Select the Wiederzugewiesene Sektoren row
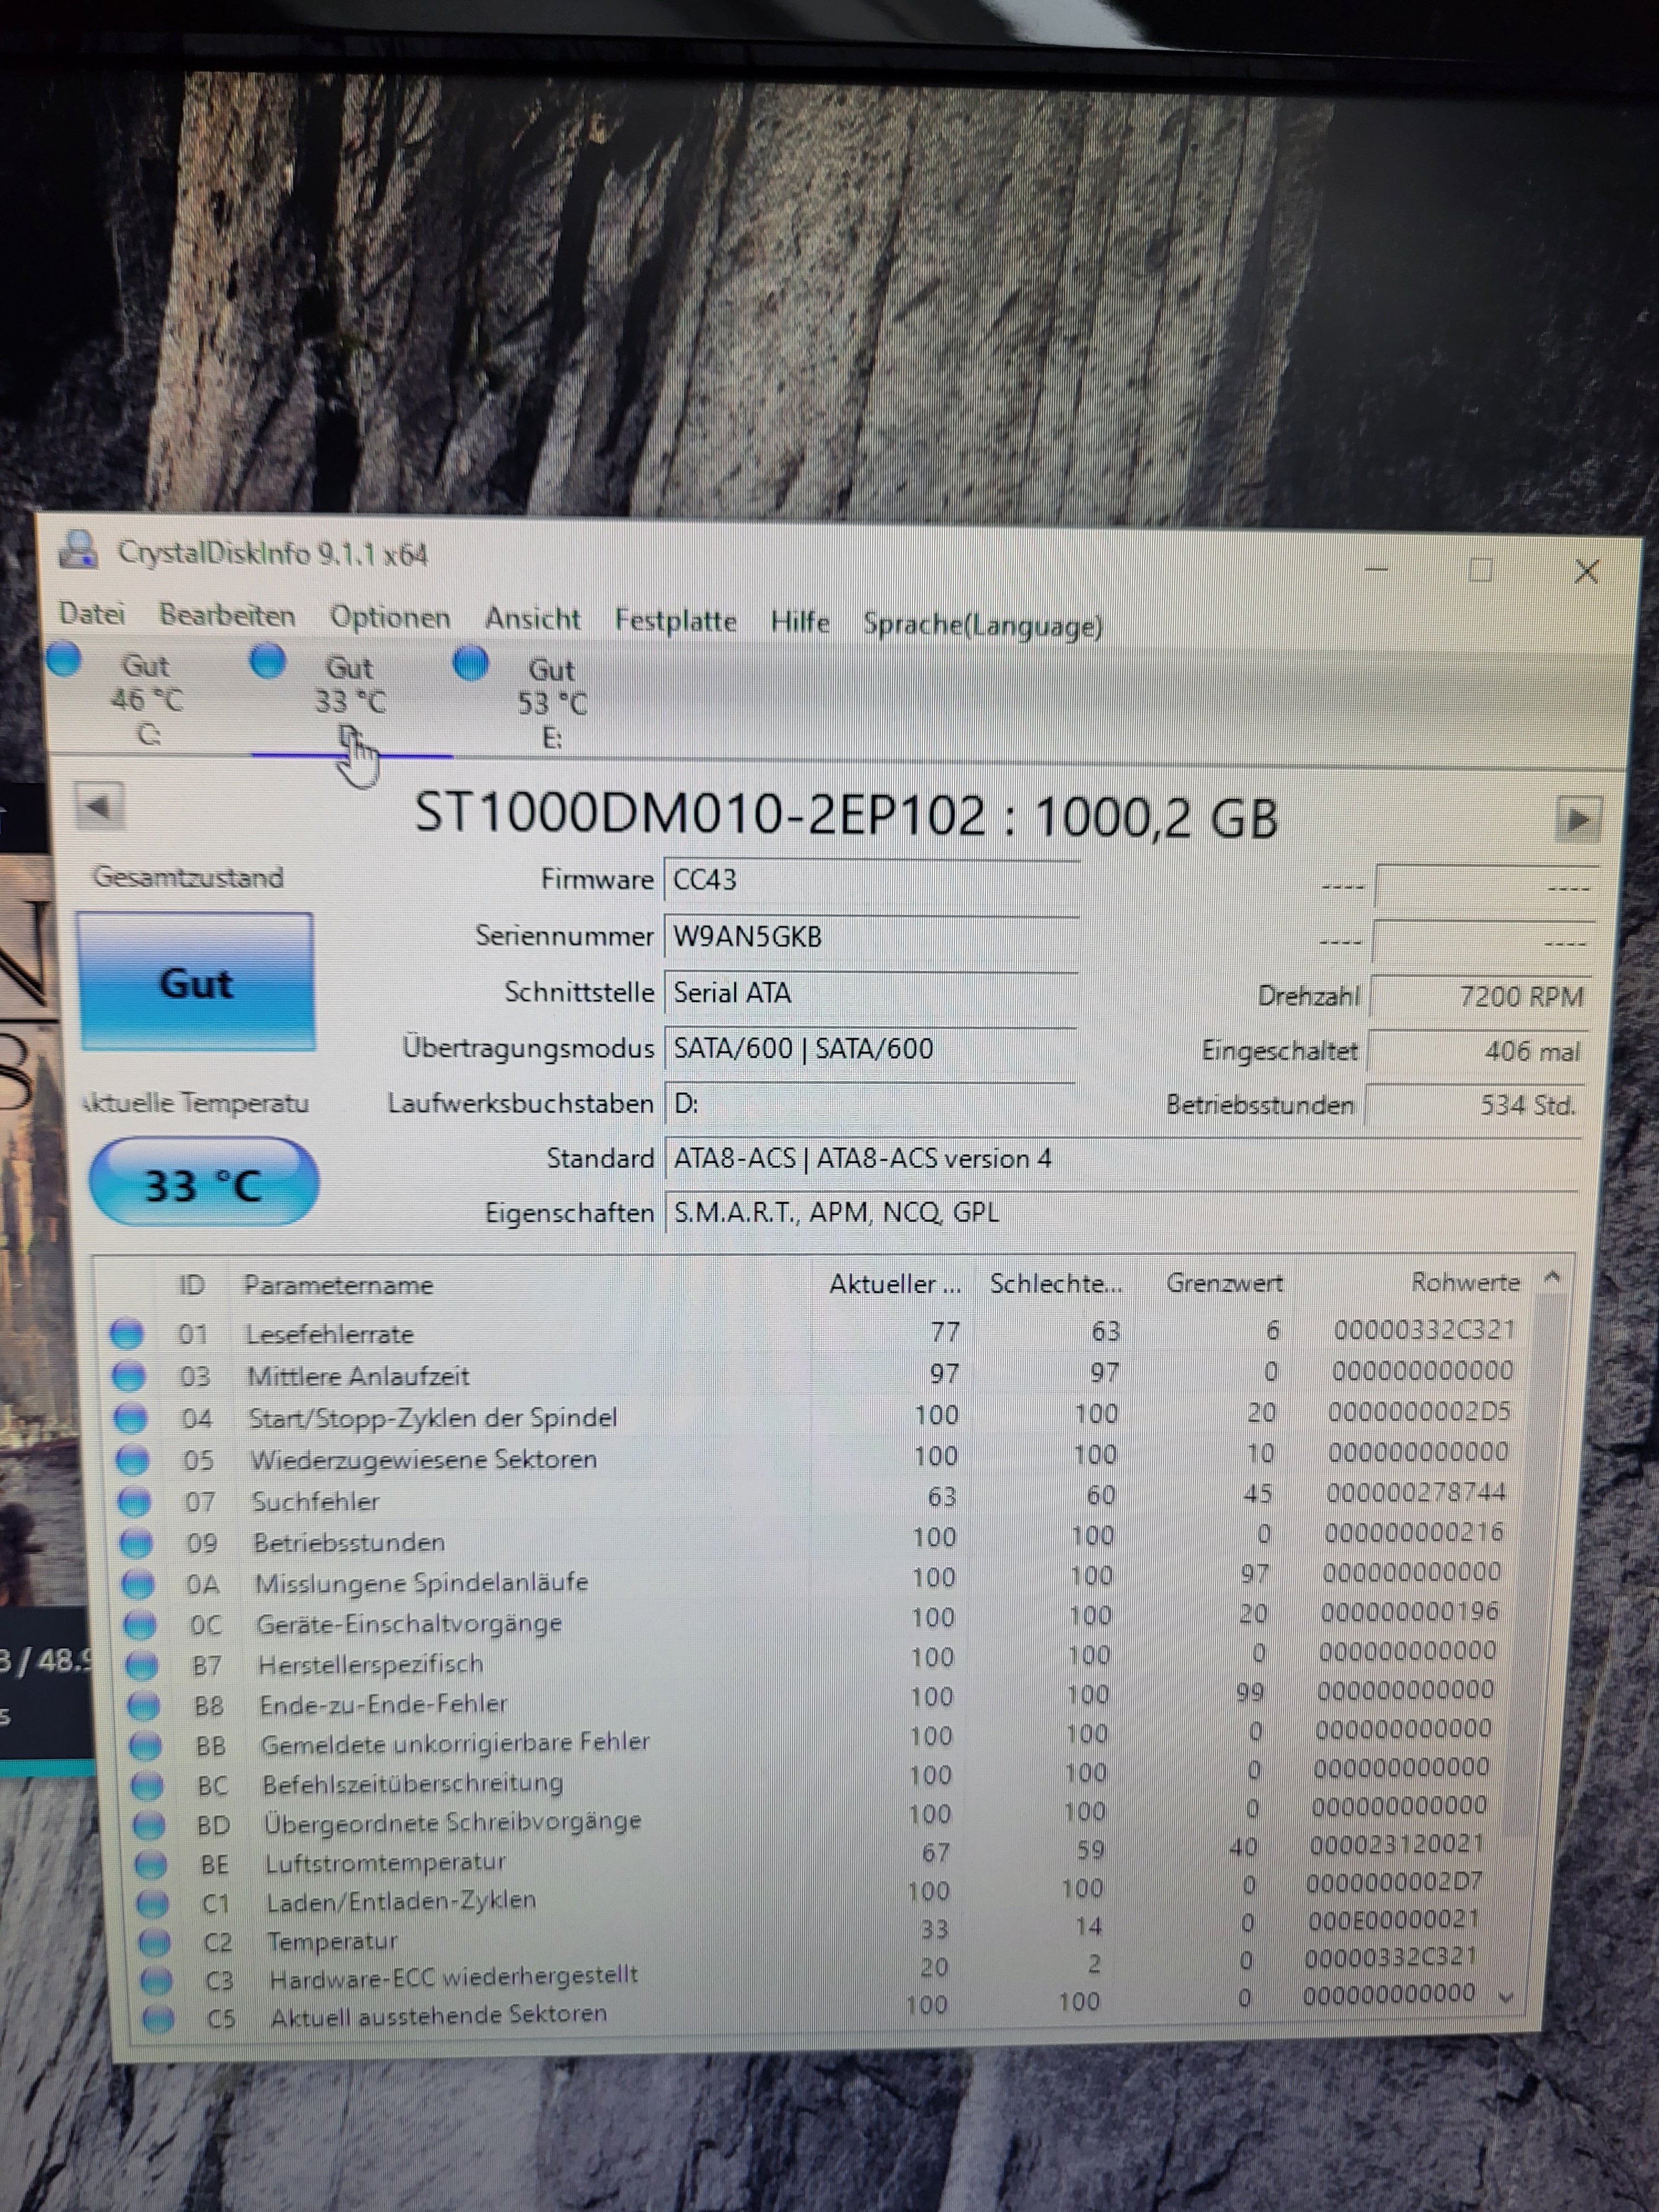Image resolution: width=1659 pixels, height=2212 pixels. [x=424, y=1459]
